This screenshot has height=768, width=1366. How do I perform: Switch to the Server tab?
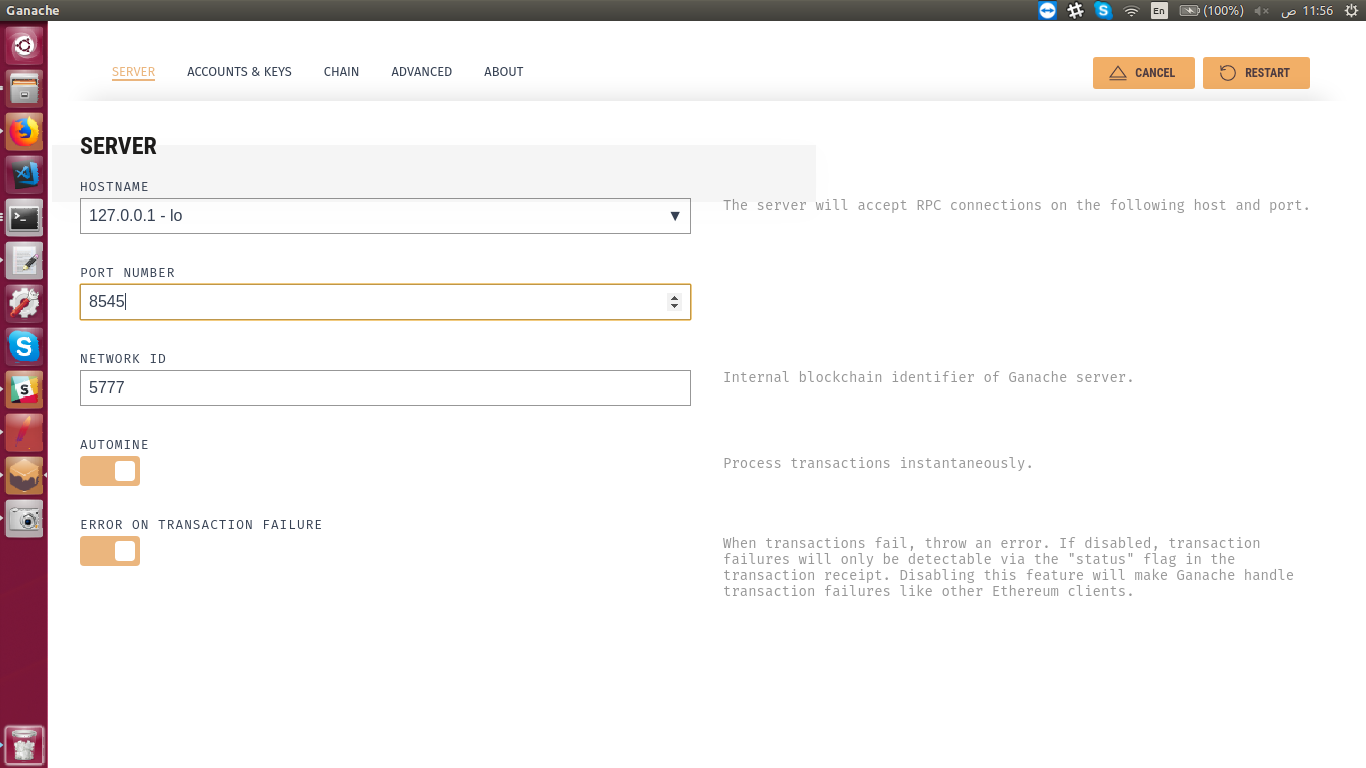coord(133,72)
